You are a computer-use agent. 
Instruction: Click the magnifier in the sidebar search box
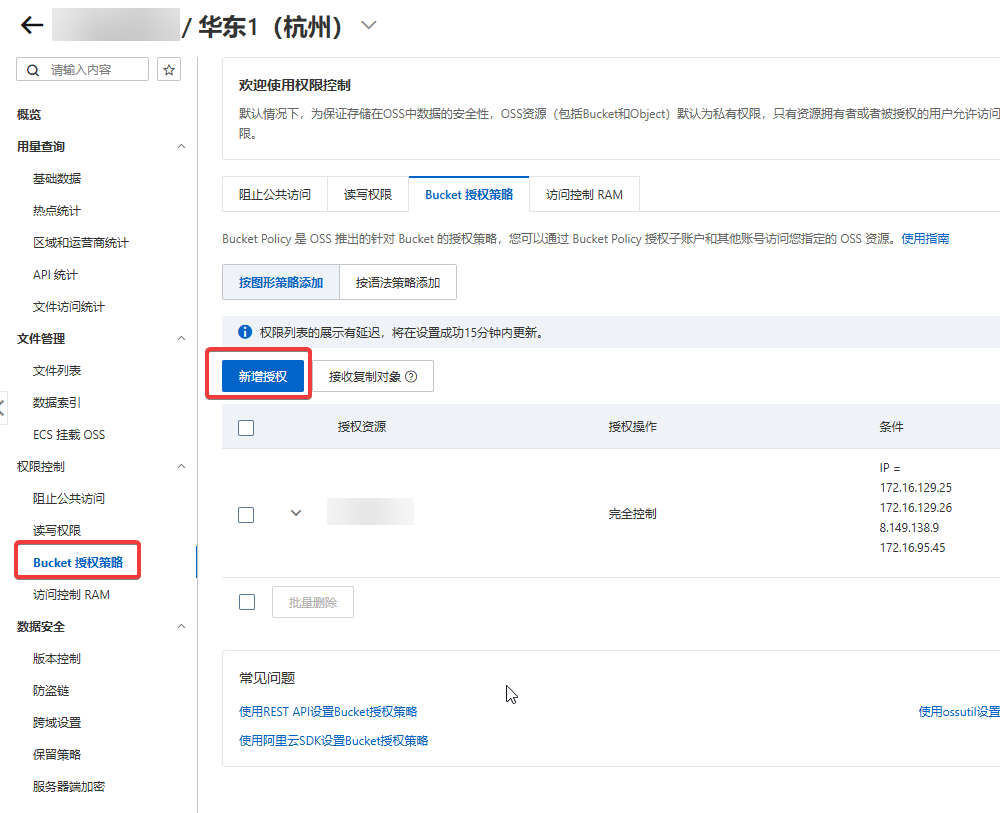coord(34,69)
